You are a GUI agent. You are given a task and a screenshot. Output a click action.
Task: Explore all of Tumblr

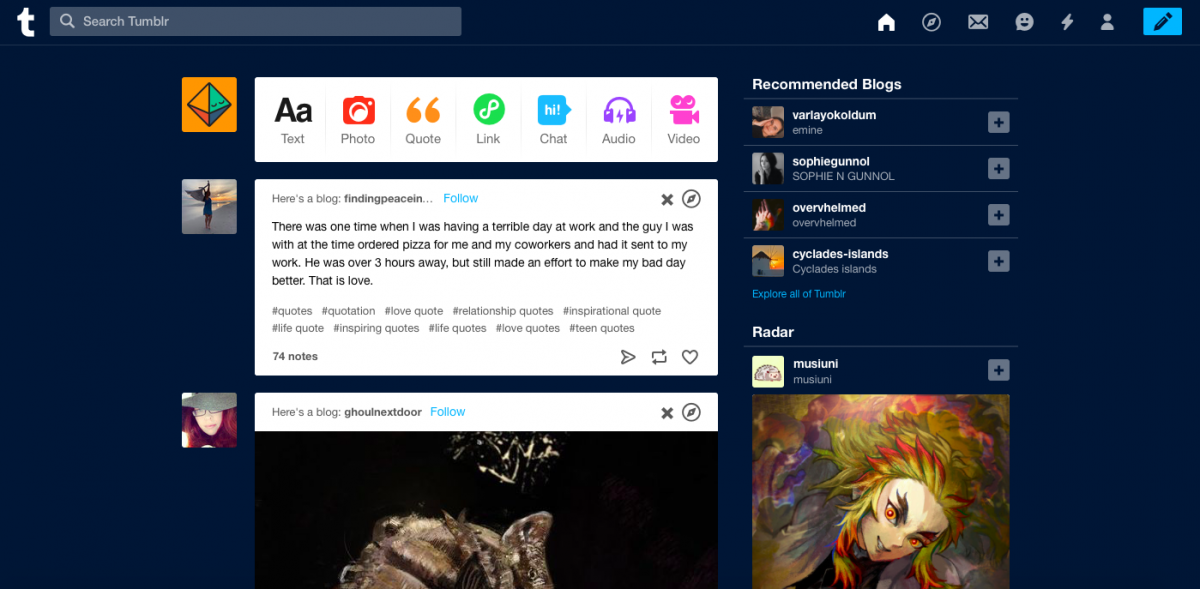[798, 293]
